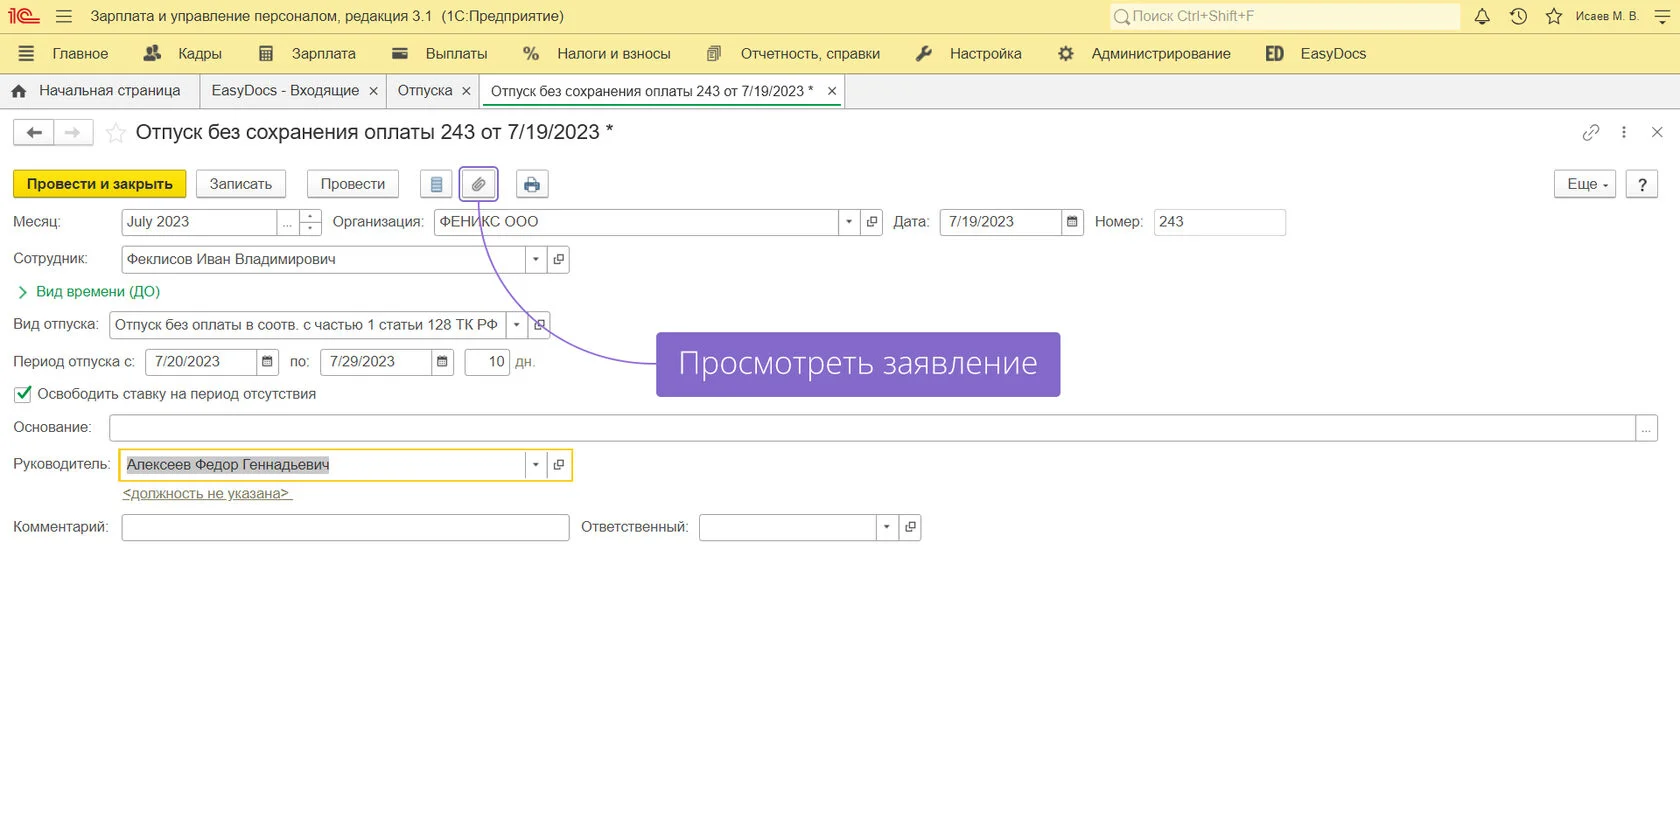Viewport: 1680px width, 835px height.
Task: Add document to favorites with star
Action: (x=116, y=132)
